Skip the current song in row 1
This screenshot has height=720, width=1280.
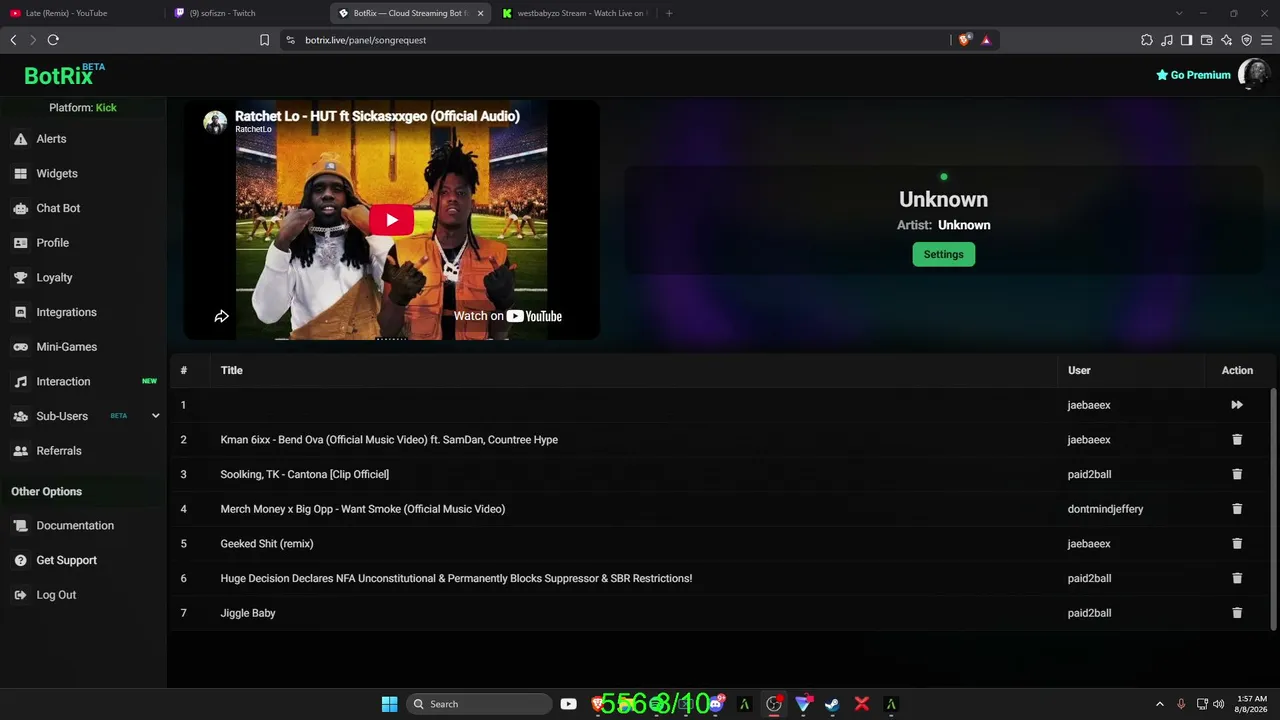click(x=1237, y=405)
